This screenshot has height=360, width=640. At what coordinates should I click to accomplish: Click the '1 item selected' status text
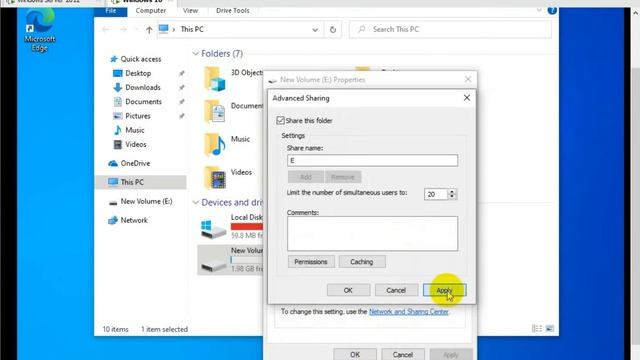pyautogui.click(x=164, y=329)
